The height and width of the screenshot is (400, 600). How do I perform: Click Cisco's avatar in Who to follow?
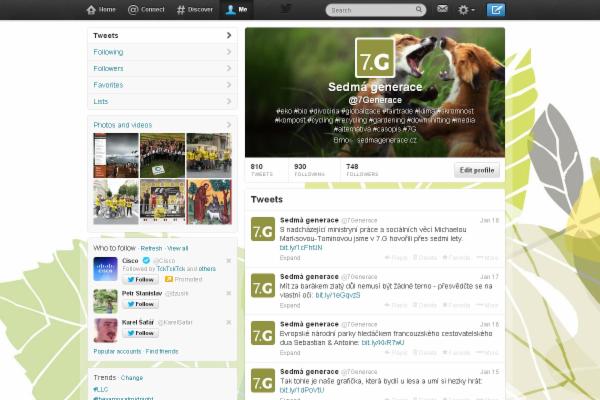[x=105, y=269]
